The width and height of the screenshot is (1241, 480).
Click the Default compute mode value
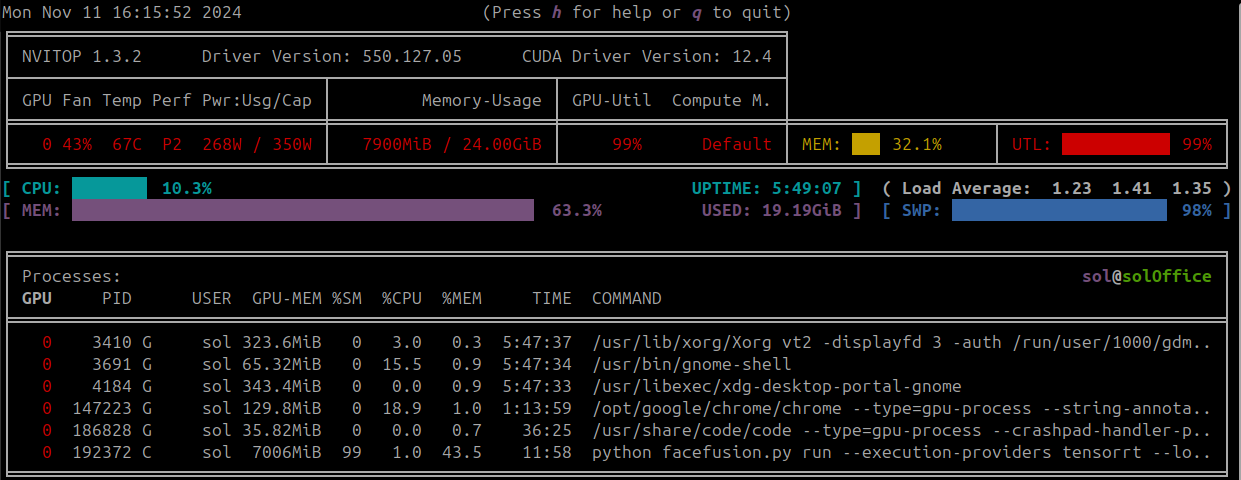tap(737, 145)
